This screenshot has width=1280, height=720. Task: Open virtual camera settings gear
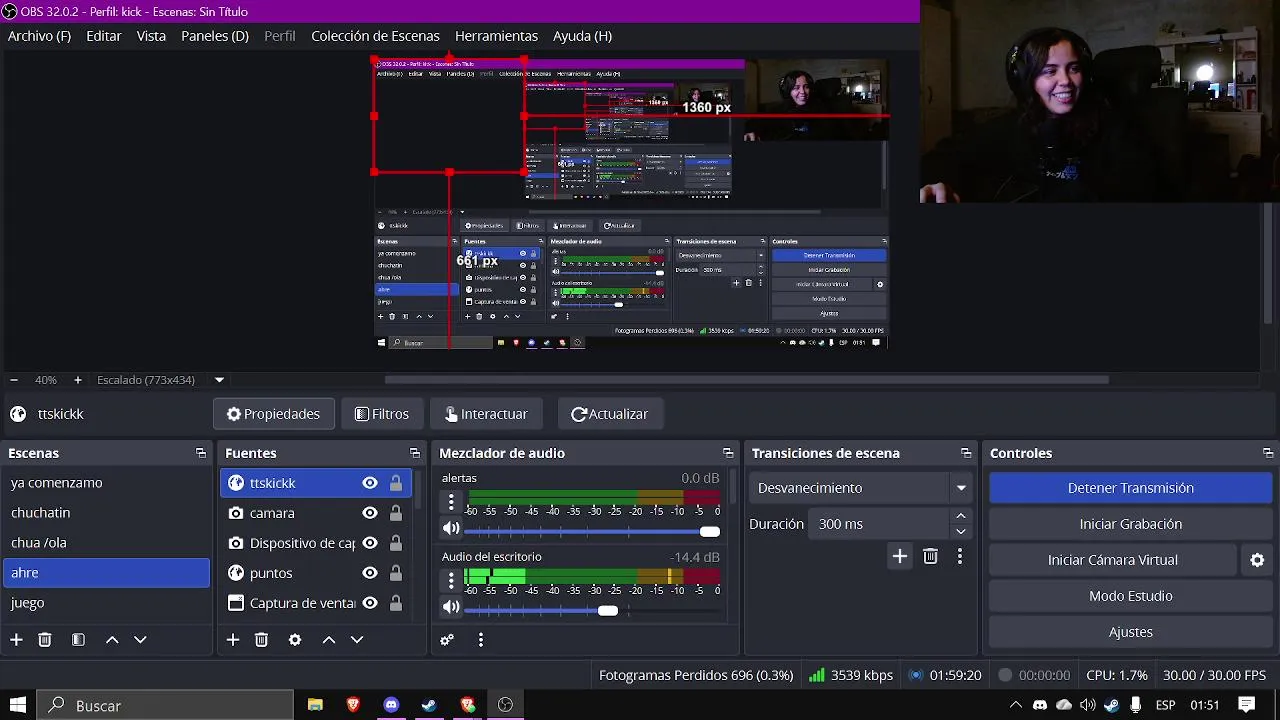[1258, 560]
